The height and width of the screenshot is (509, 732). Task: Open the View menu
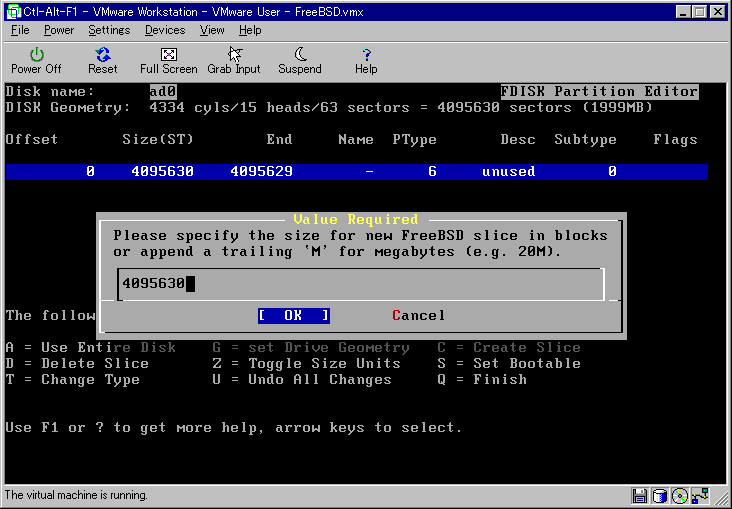212,30
